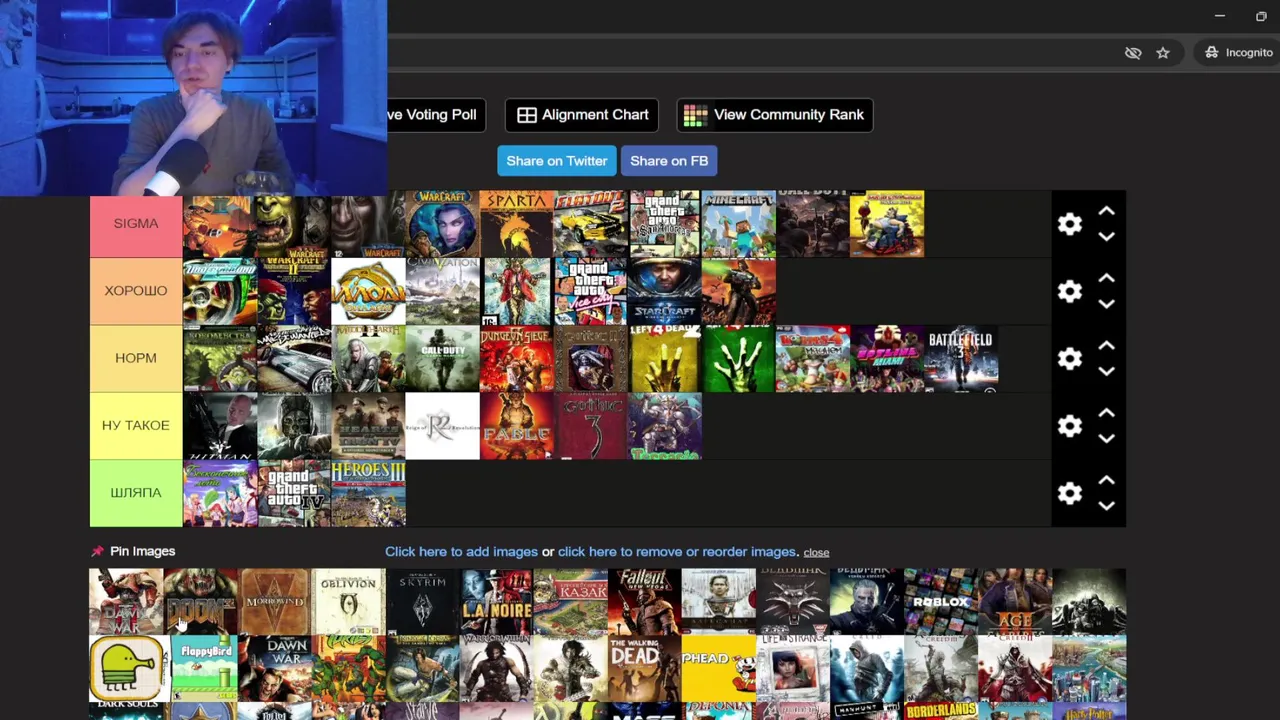Click the remove or reorder images link
The height and width of the screenshot is (720, 1280).
pos(677,552)
